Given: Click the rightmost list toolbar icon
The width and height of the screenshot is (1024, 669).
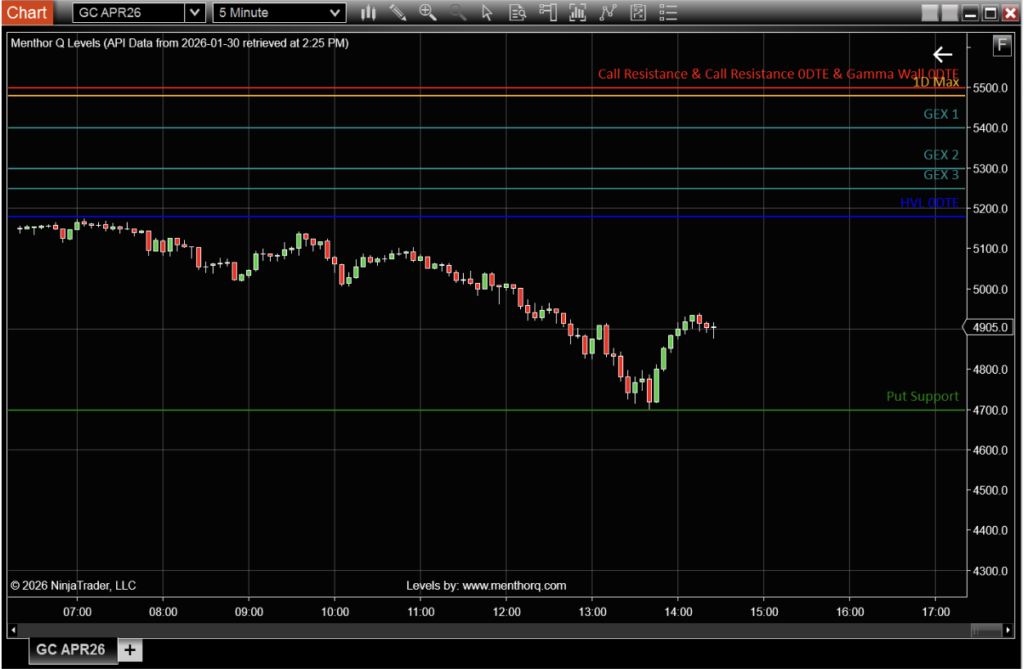Looking at the screenshot, I should click(x=667, y=13).
